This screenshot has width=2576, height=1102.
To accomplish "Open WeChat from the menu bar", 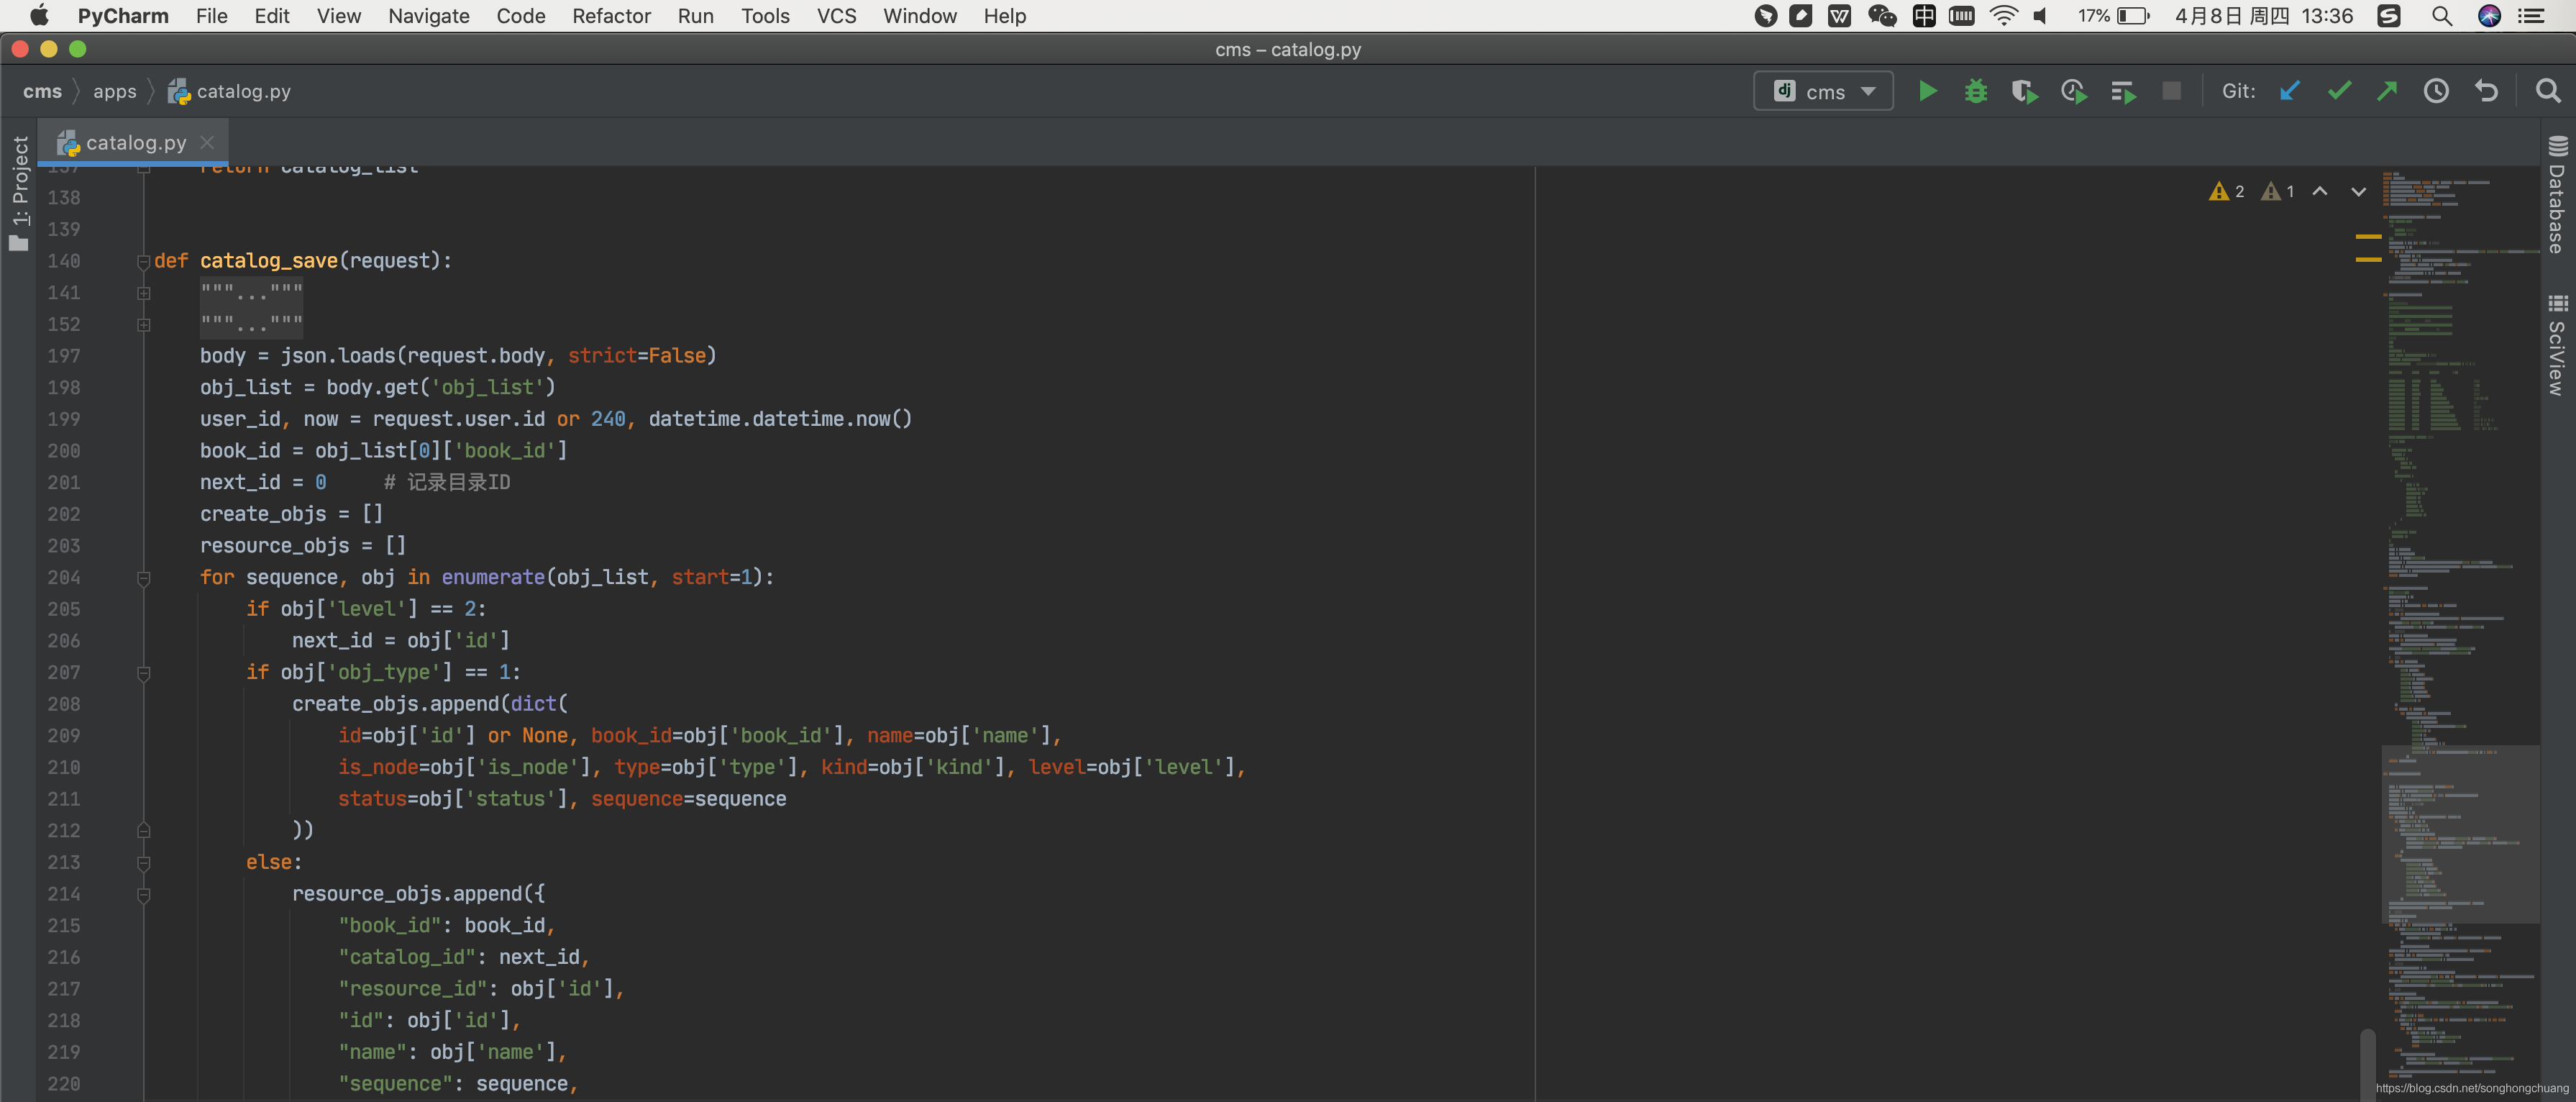I will [1882, 16].
